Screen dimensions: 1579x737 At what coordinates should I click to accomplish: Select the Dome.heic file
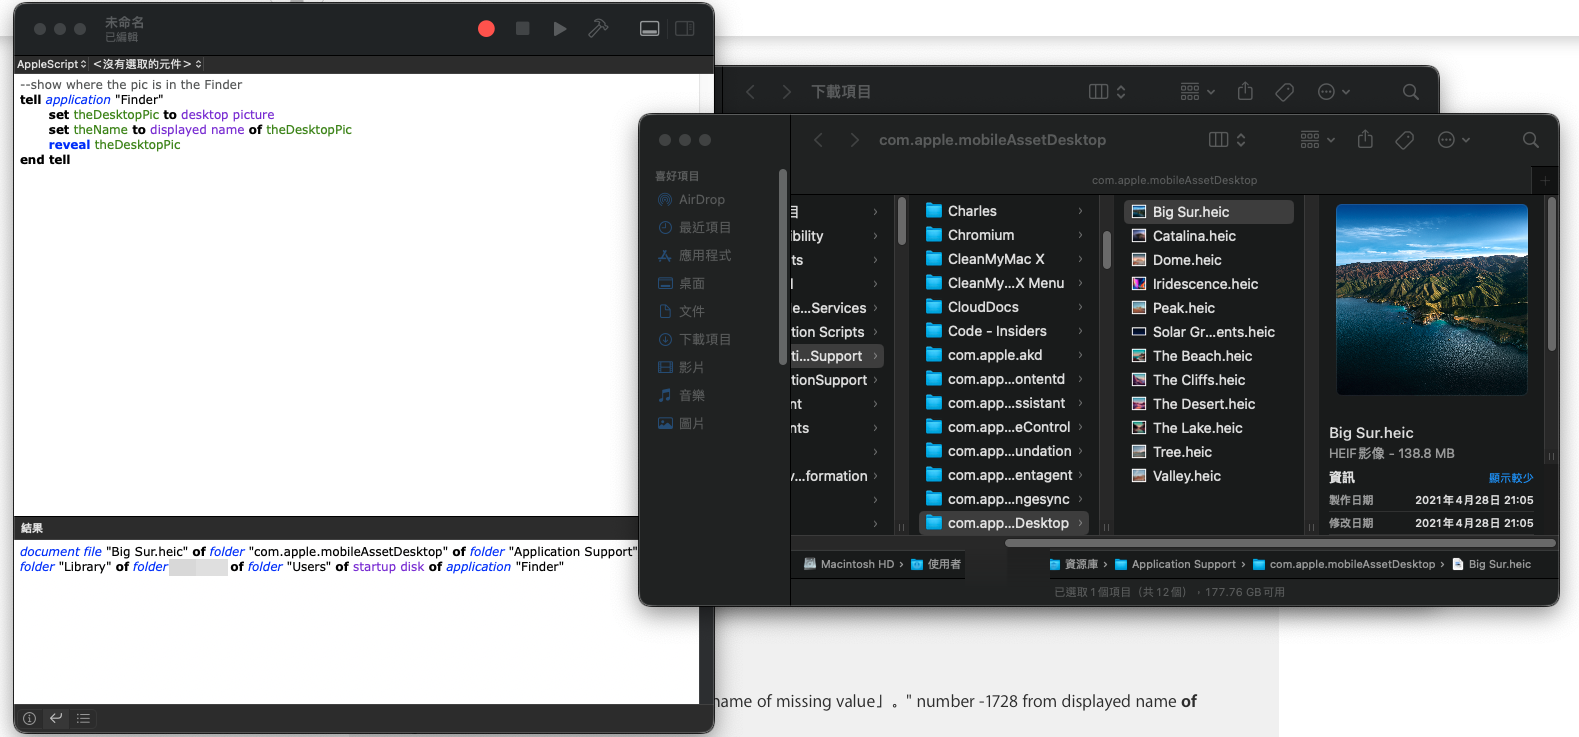[x=1209, y=260]
